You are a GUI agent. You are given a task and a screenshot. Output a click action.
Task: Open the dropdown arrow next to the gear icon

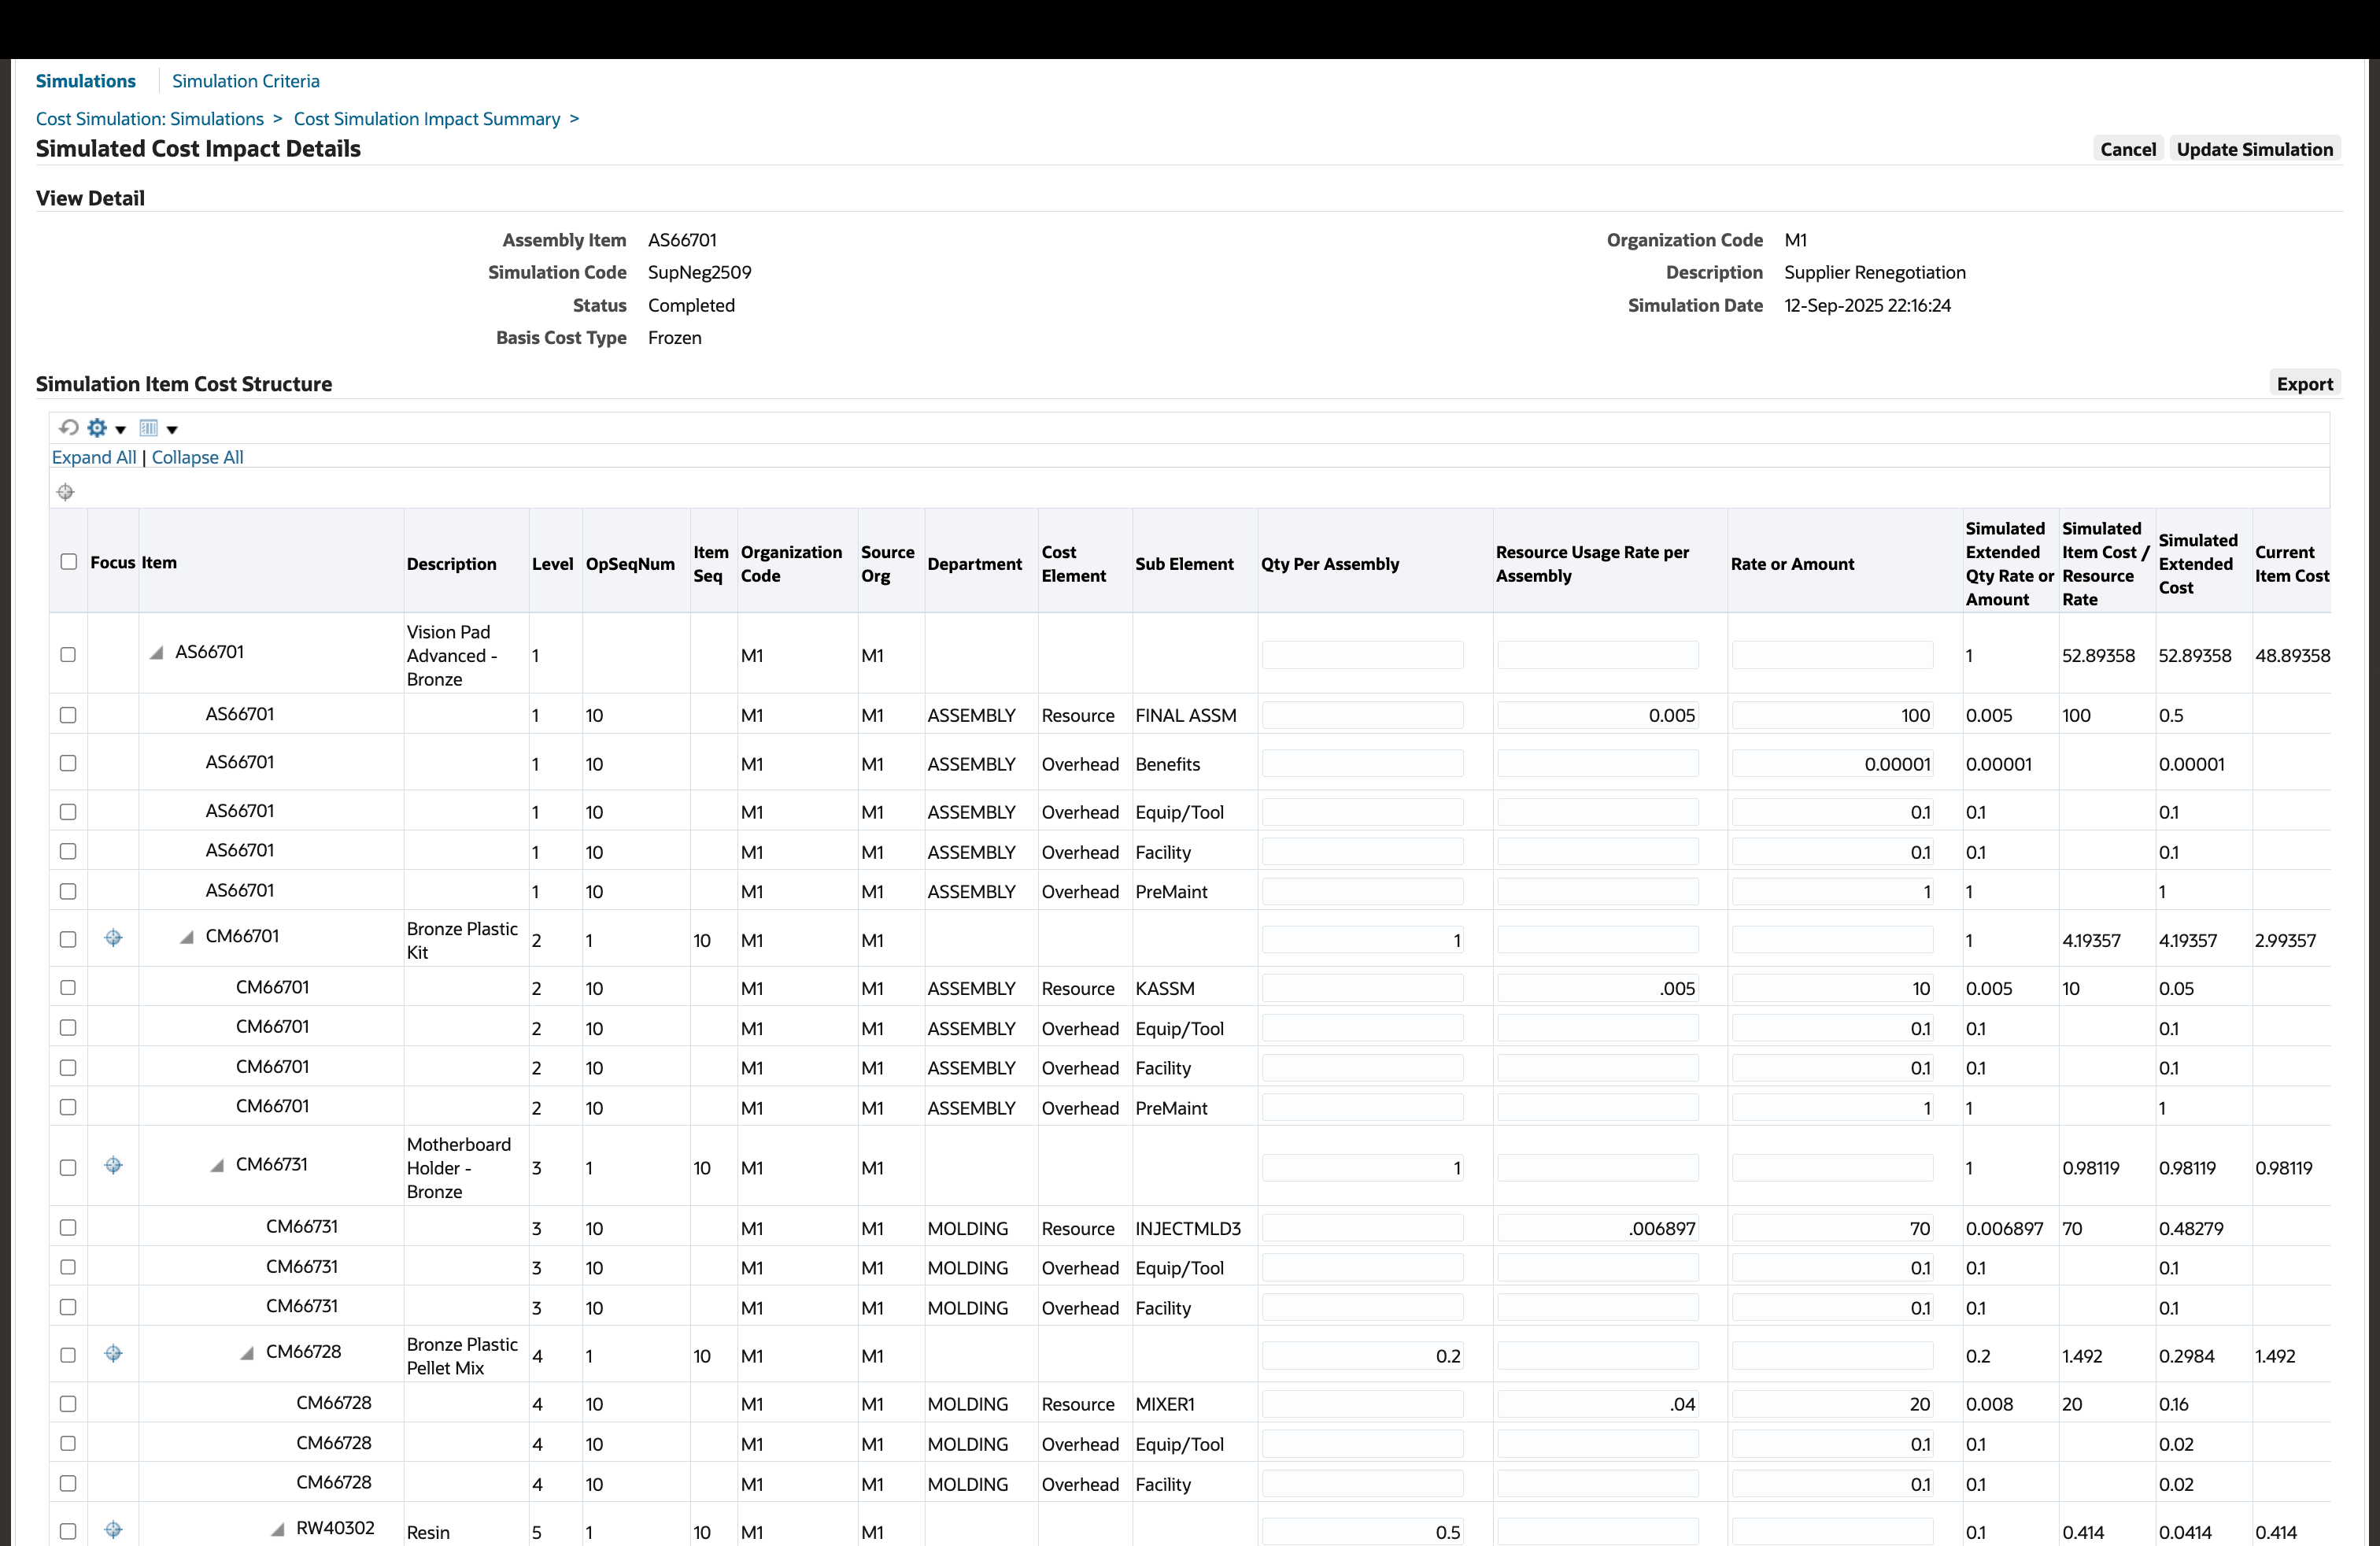click(120, 429)
